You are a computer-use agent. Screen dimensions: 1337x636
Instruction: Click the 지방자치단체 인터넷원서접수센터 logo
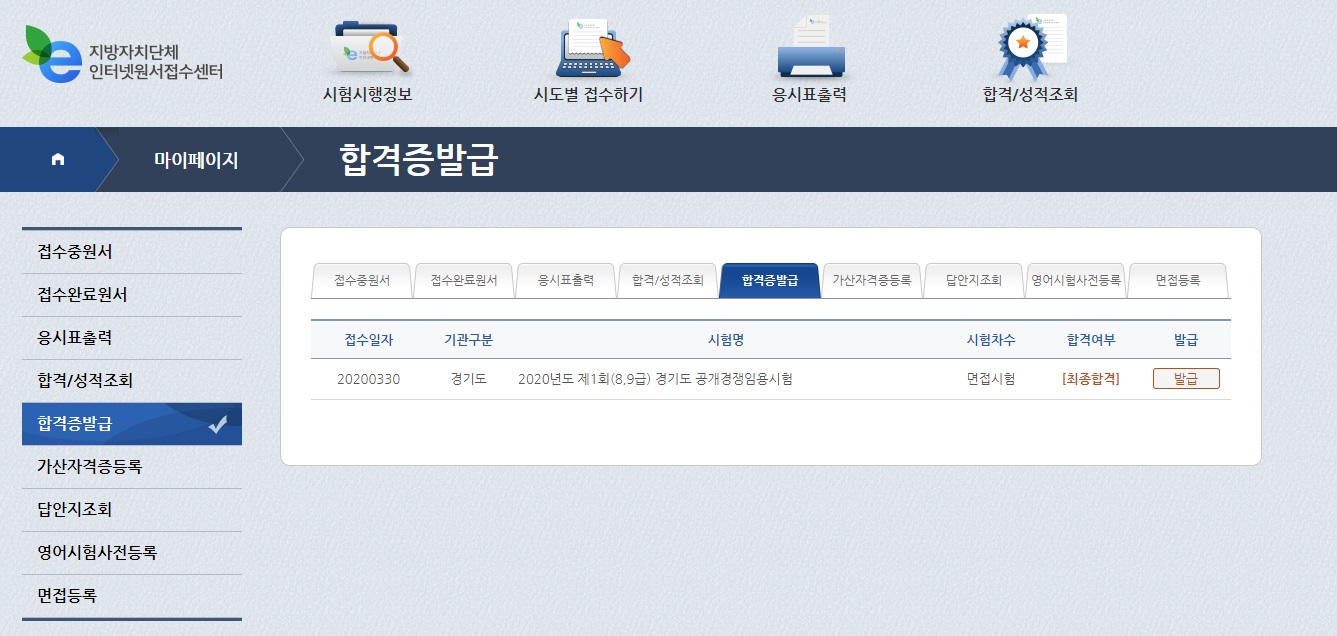(122, 57)
